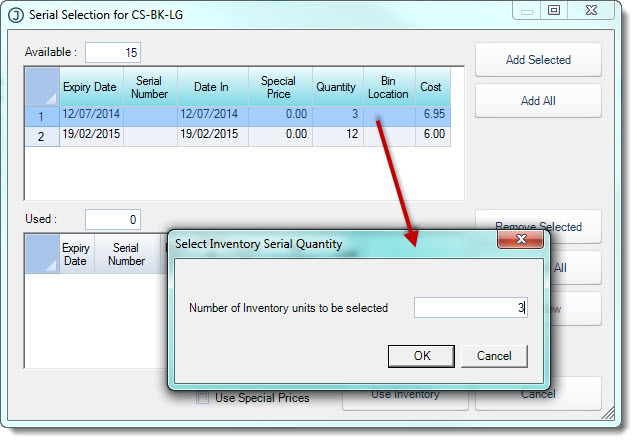Select row 1 header in available table

[x=42, y=117]
